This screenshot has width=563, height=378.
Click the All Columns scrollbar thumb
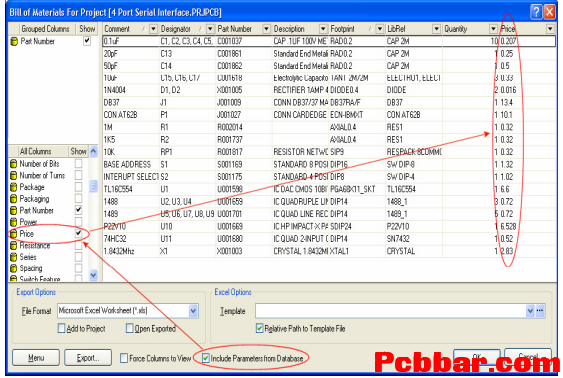[x=93, y=186]
